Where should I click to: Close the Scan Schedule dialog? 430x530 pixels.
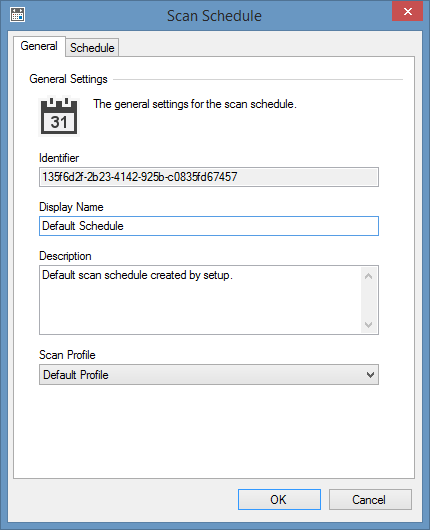pos(407,12)
